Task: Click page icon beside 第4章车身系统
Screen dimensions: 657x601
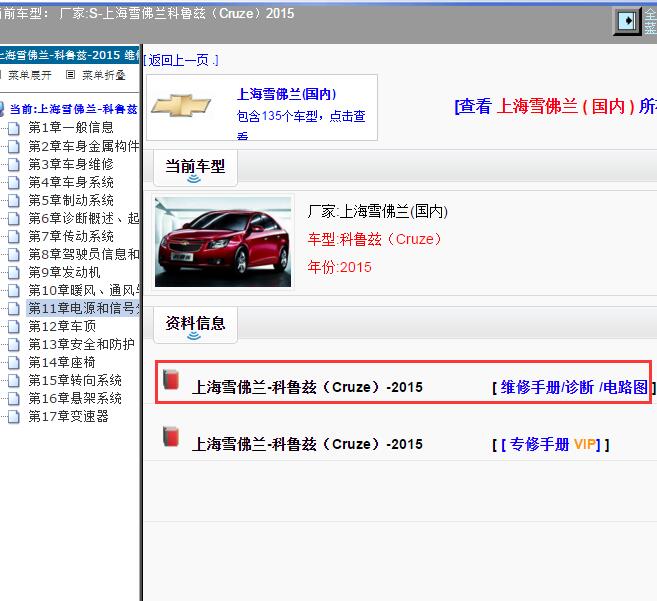Action: point(14,182)
